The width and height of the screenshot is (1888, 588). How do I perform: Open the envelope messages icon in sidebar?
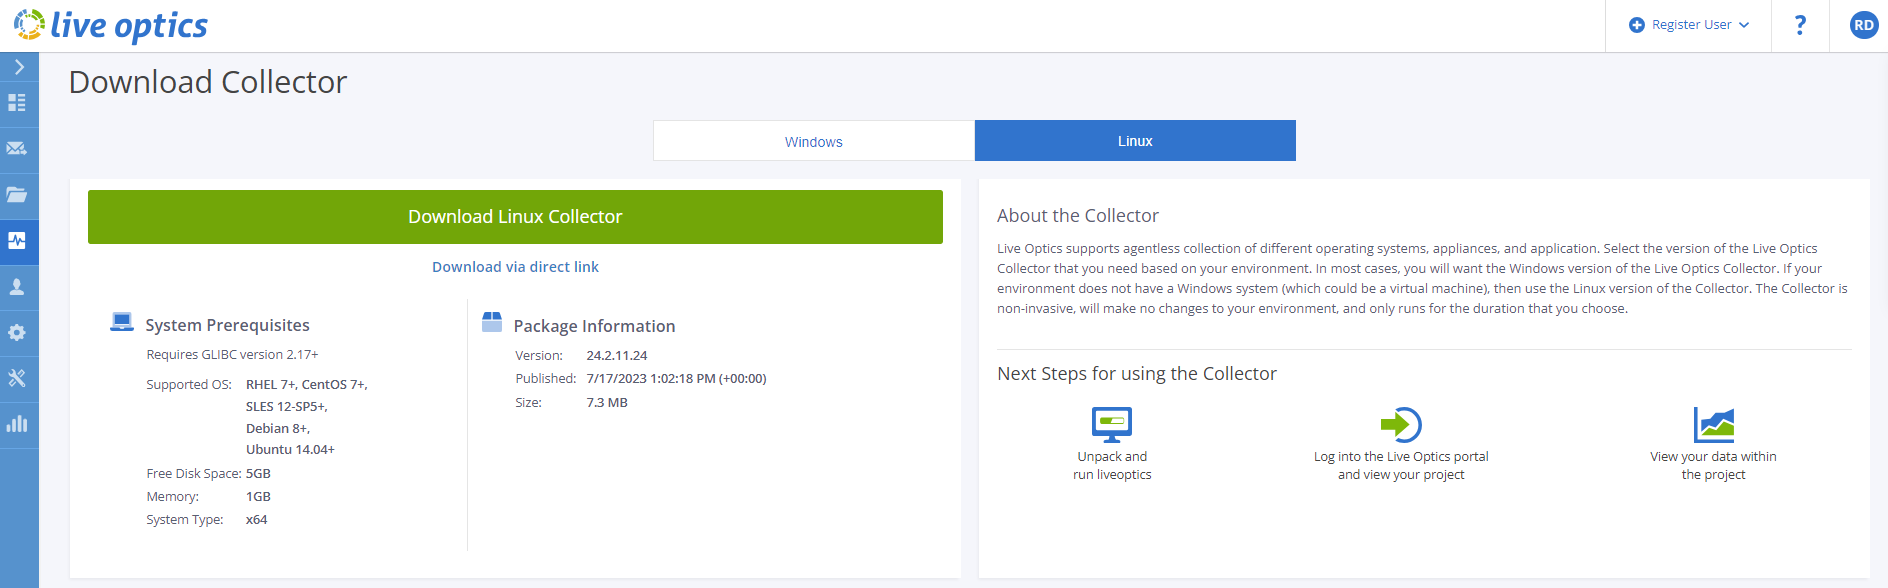click(x=17, y=149)
